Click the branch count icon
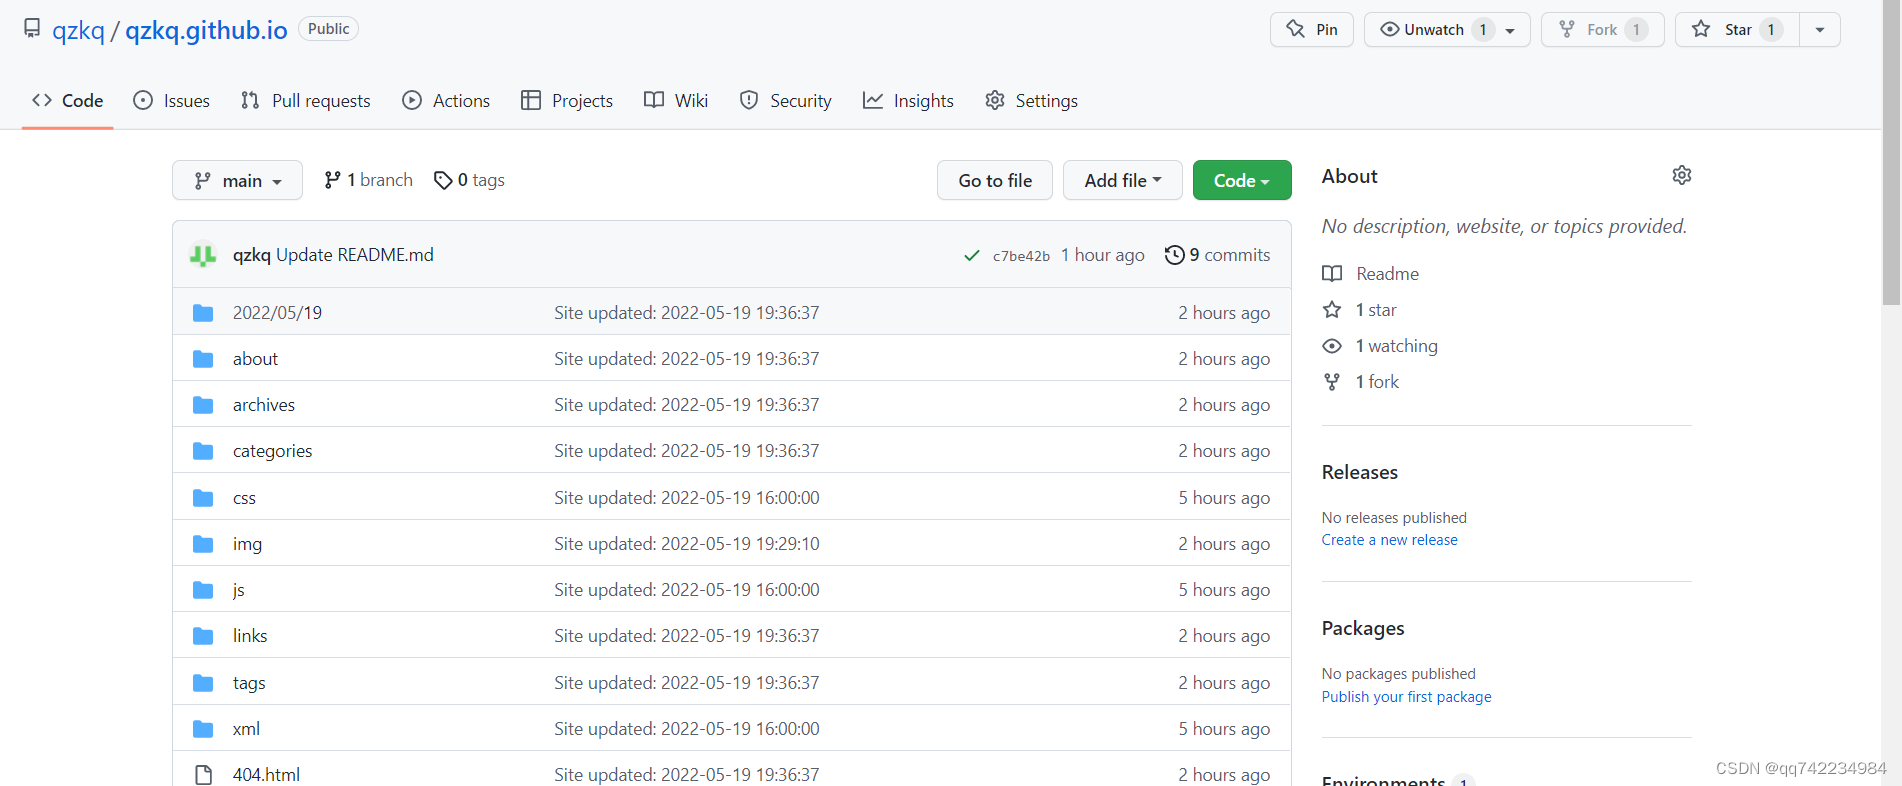Viewport: 1902px width, 786px height. [x=332, y=180]
